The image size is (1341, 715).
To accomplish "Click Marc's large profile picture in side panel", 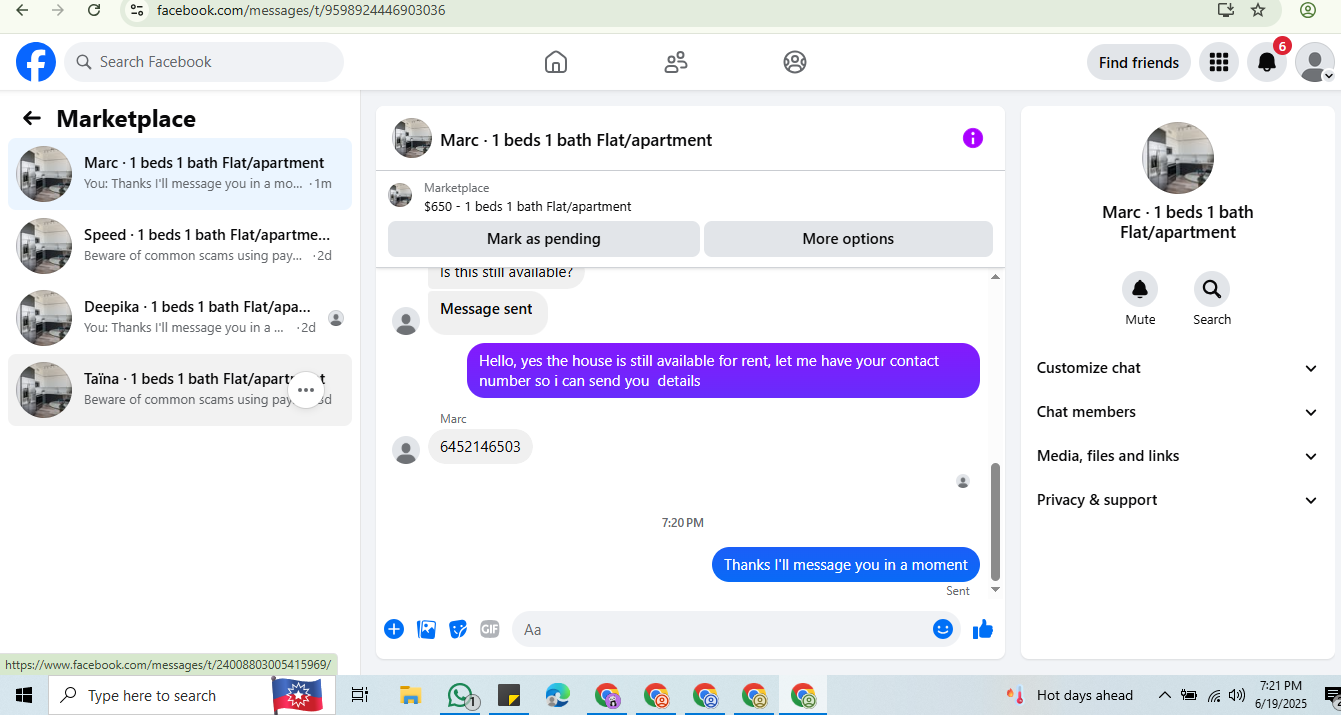I will click(x=1178, y=158).
